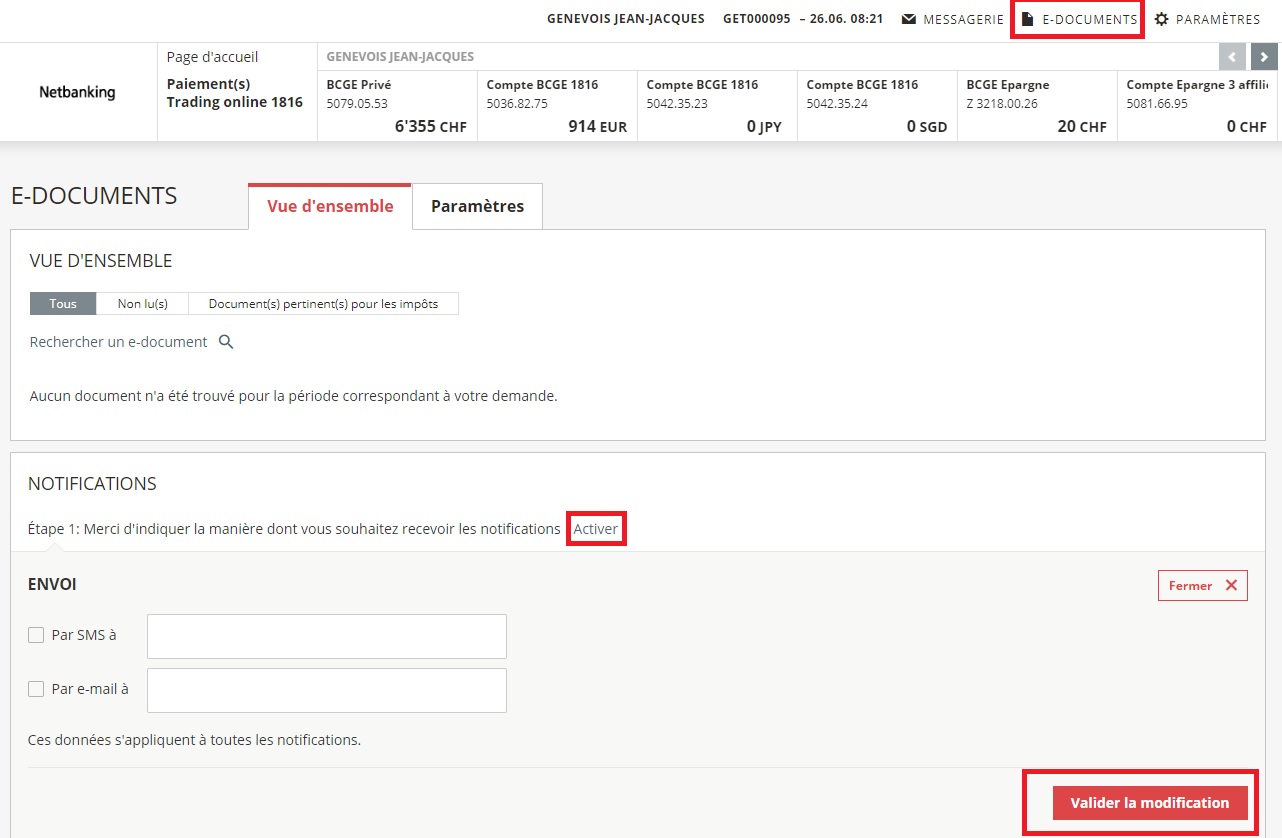Open the Page d'accueil link
This screenshot has height=838, width=1282.
(x=212, y=57)
